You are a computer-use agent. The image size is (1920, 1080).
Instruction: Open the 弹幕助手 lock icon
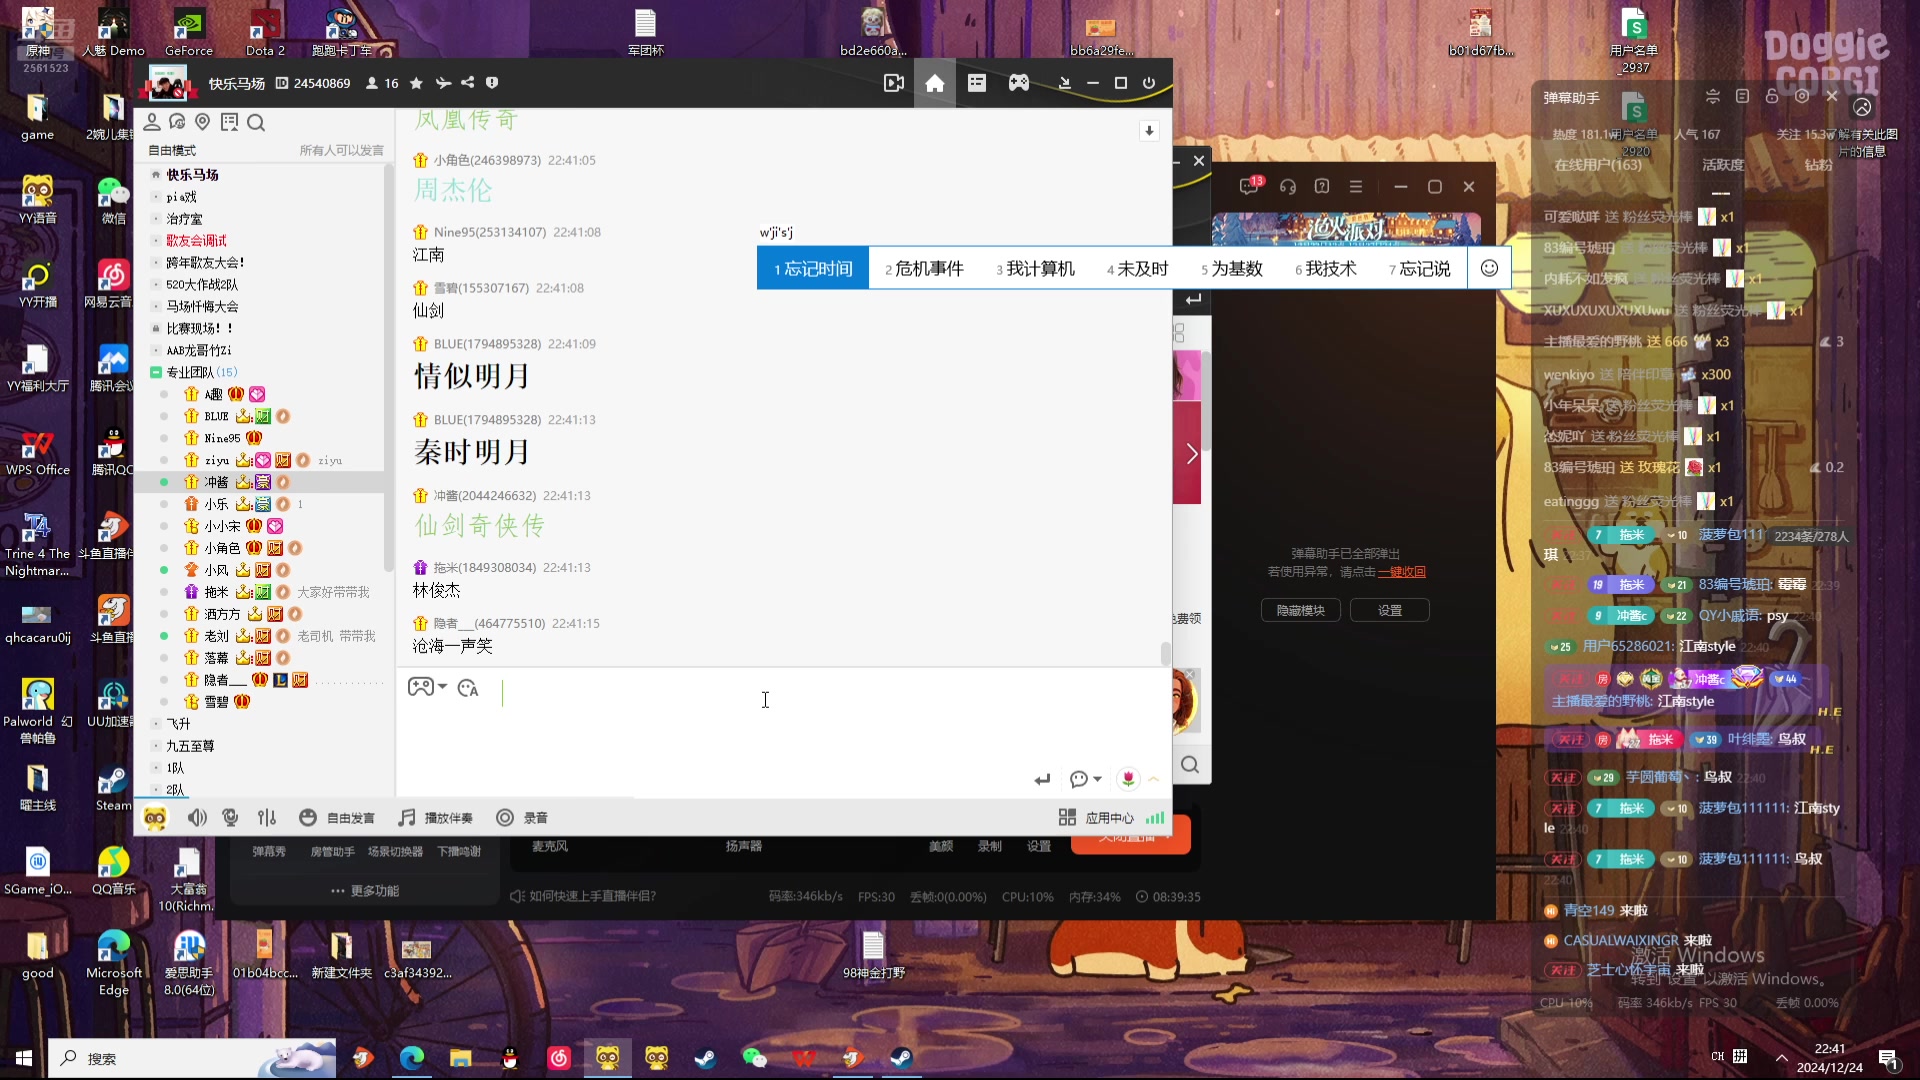[x=1772, y=96]
